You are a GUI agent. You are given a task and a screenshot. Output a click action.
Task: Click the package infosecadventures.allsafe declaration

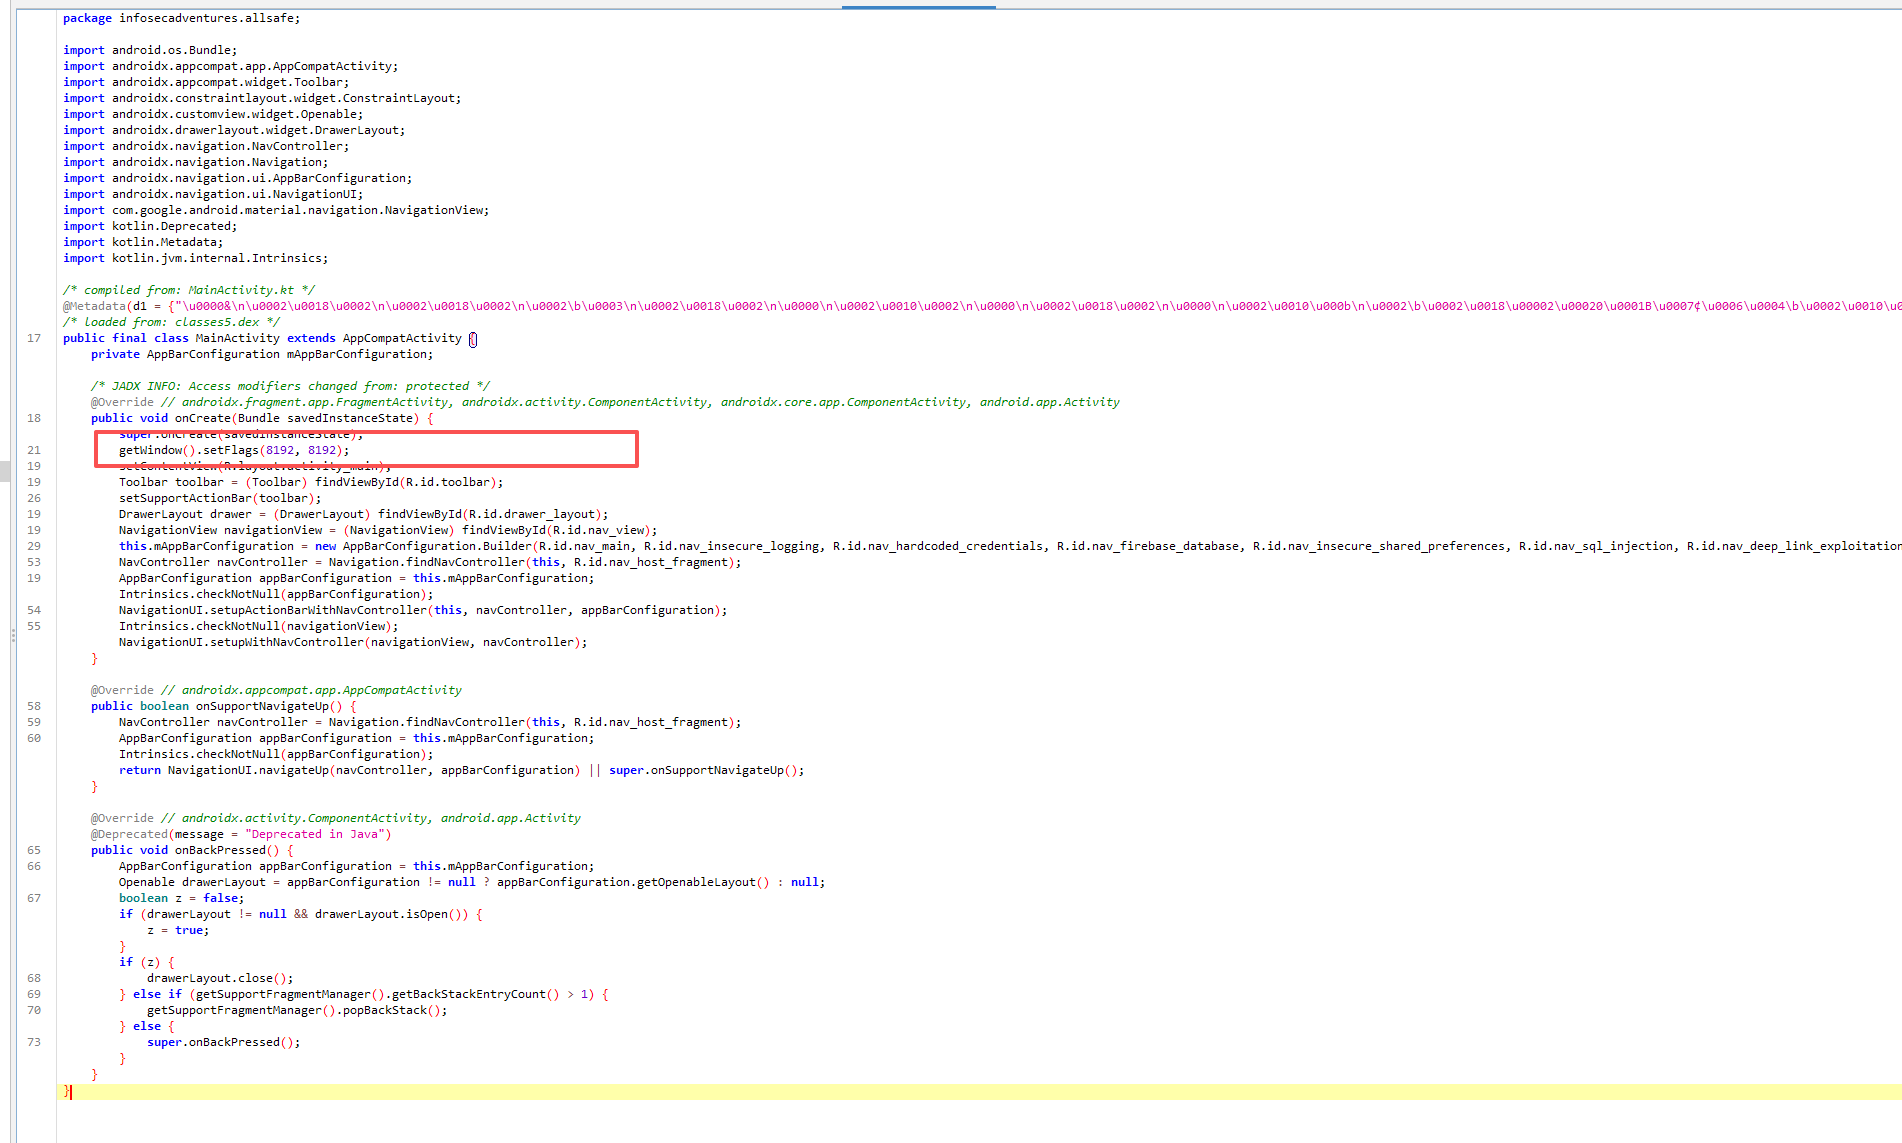[181, 18]
